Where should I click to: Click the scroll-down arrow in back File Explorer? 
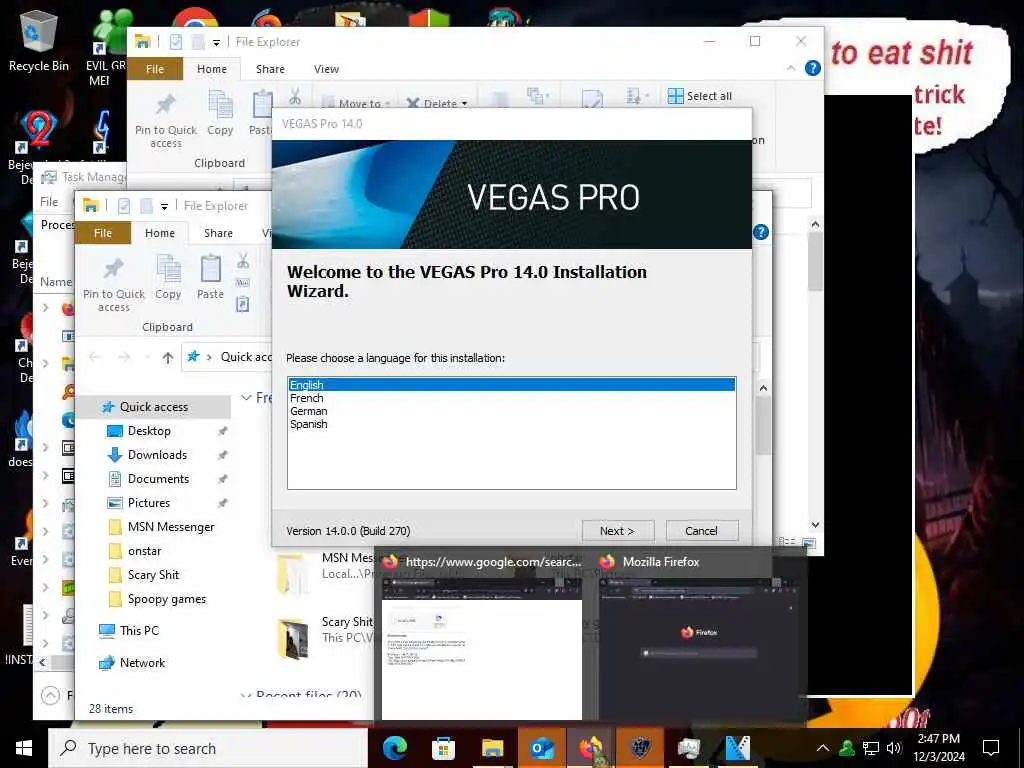815,525
